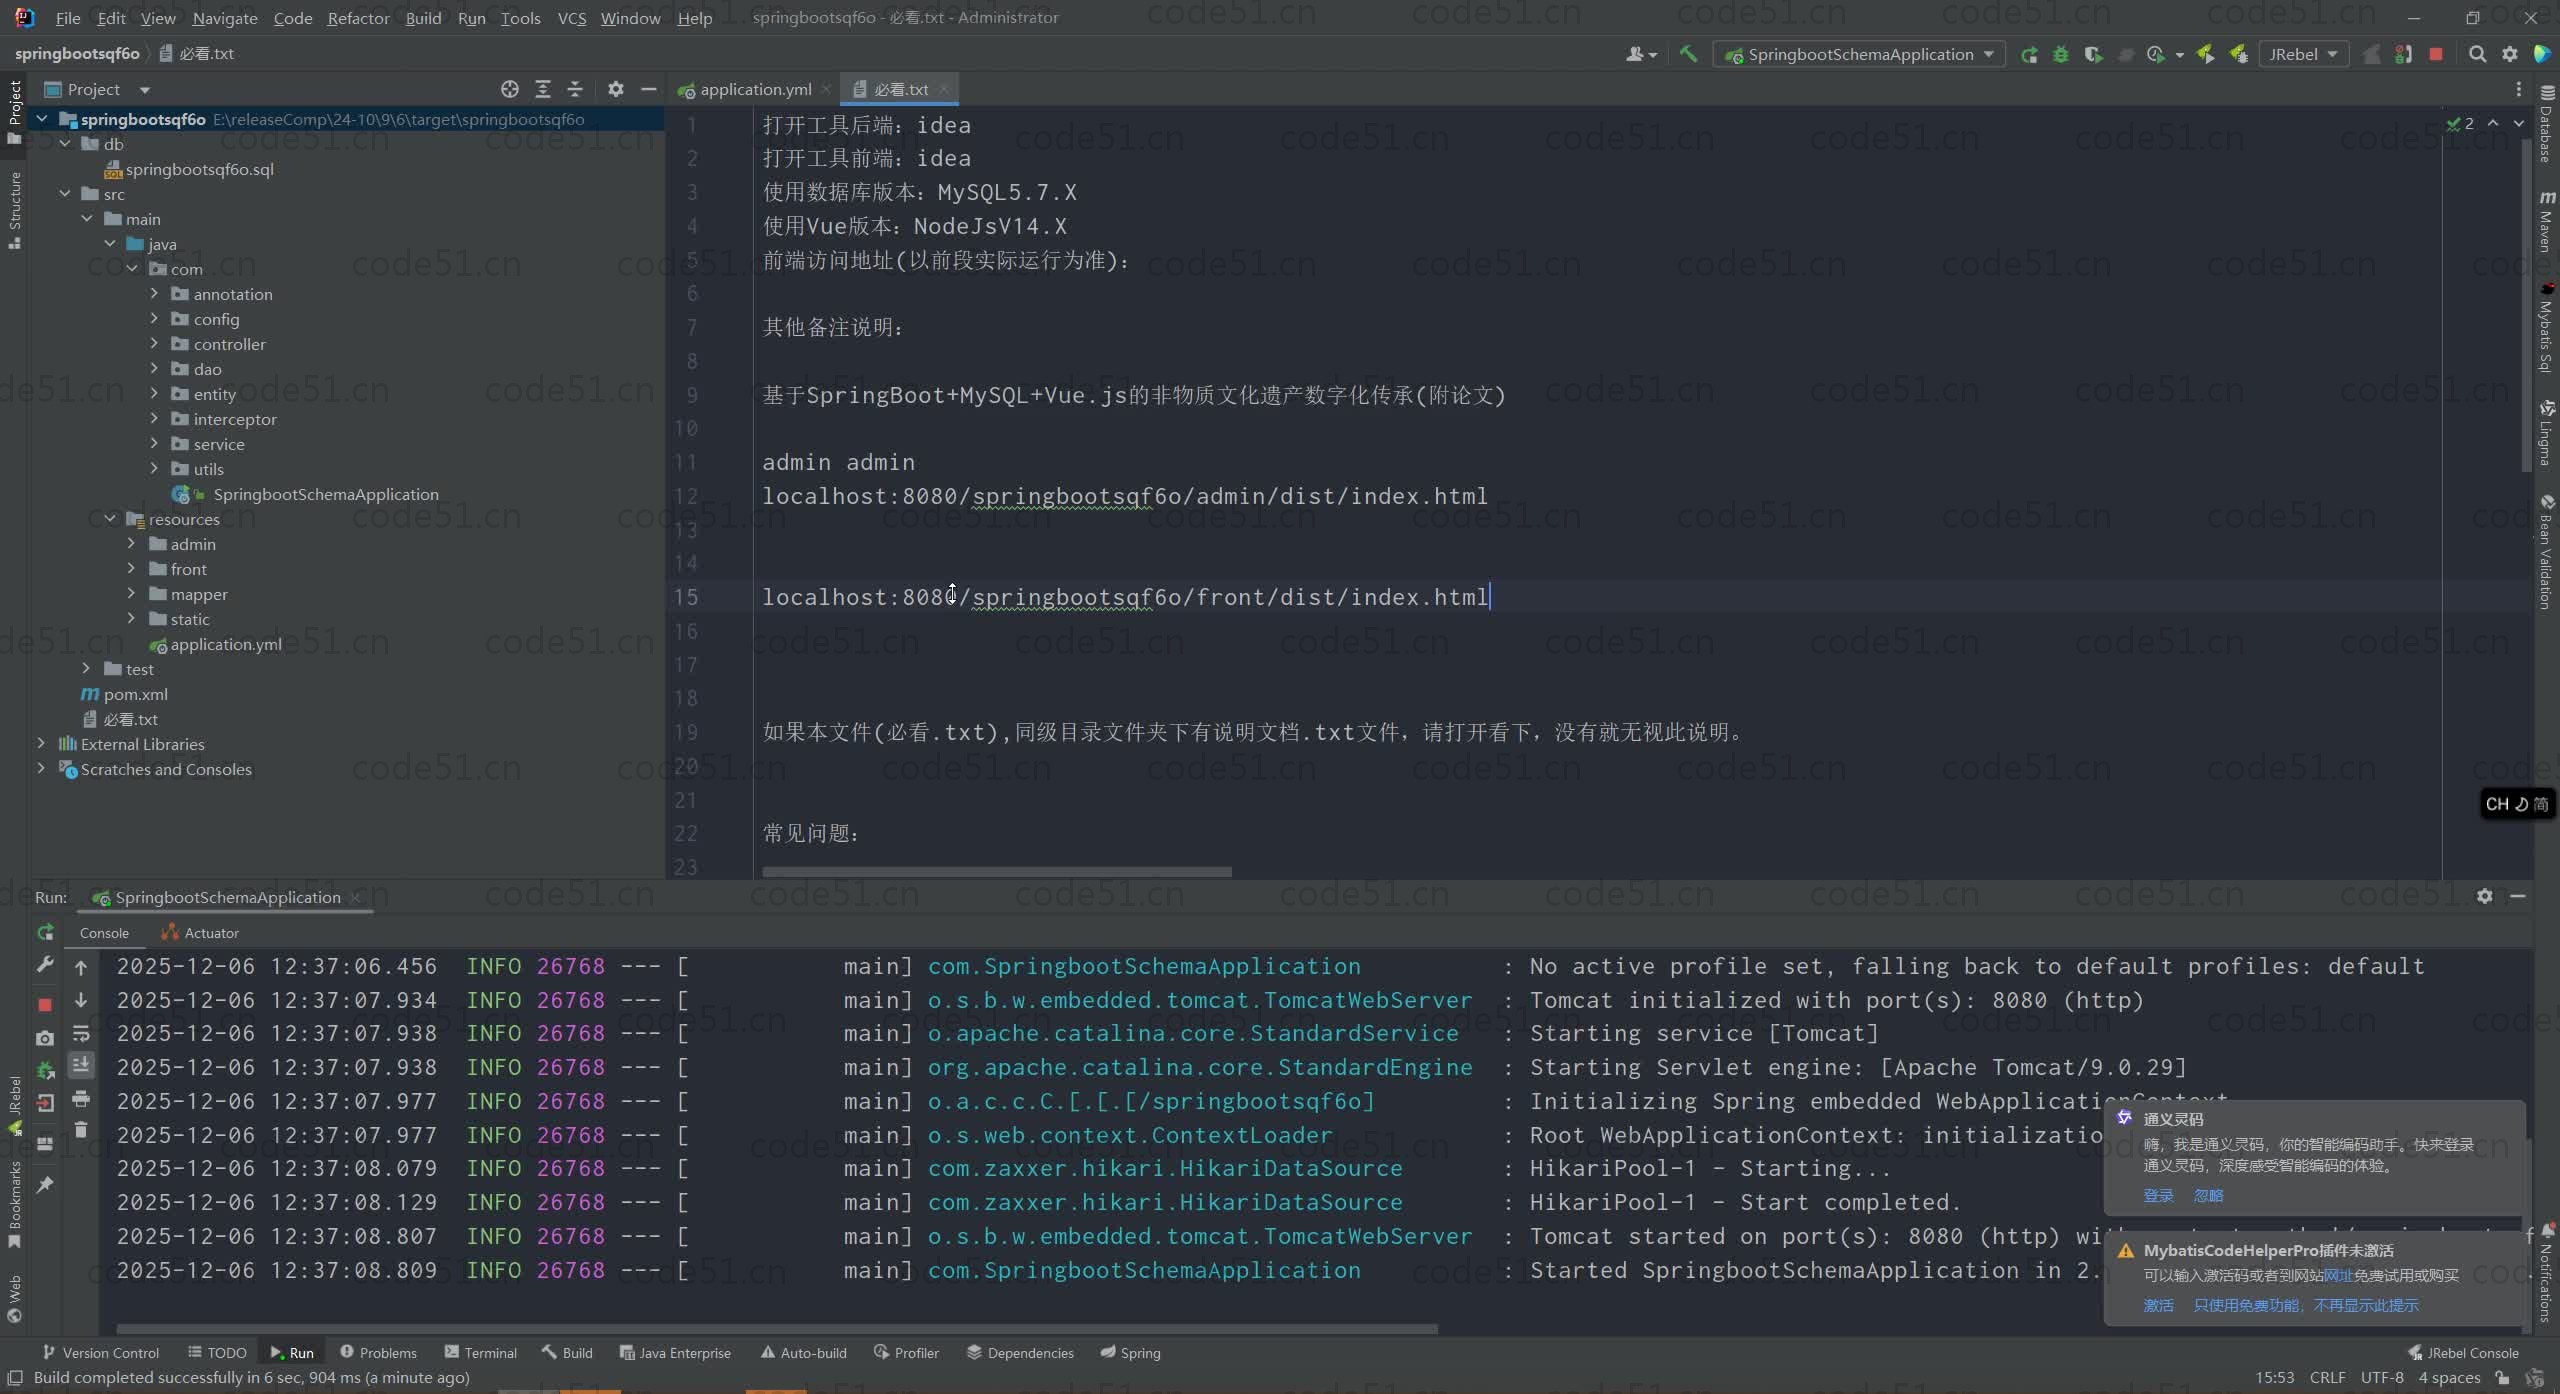Click the camera thread dump icon
This screenshot has height=1394, width=2560.
(45, 1038)
